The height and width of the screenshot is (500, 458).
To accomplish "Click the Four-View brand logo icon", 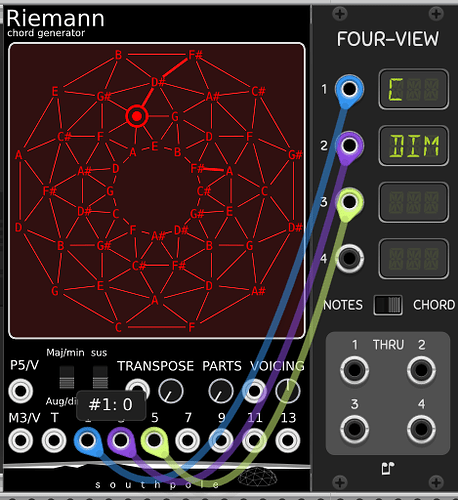I will tap(388, 468).
